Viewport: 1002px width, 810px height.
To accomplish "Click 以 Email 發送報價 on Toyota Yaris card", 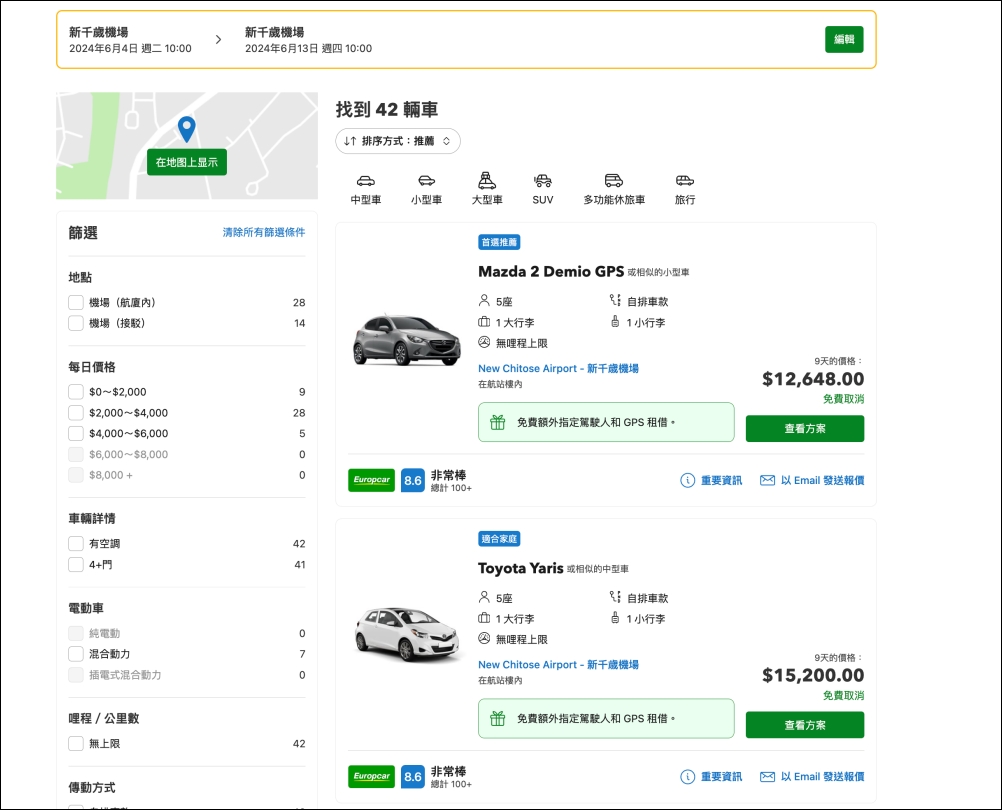I will (822, 777).
